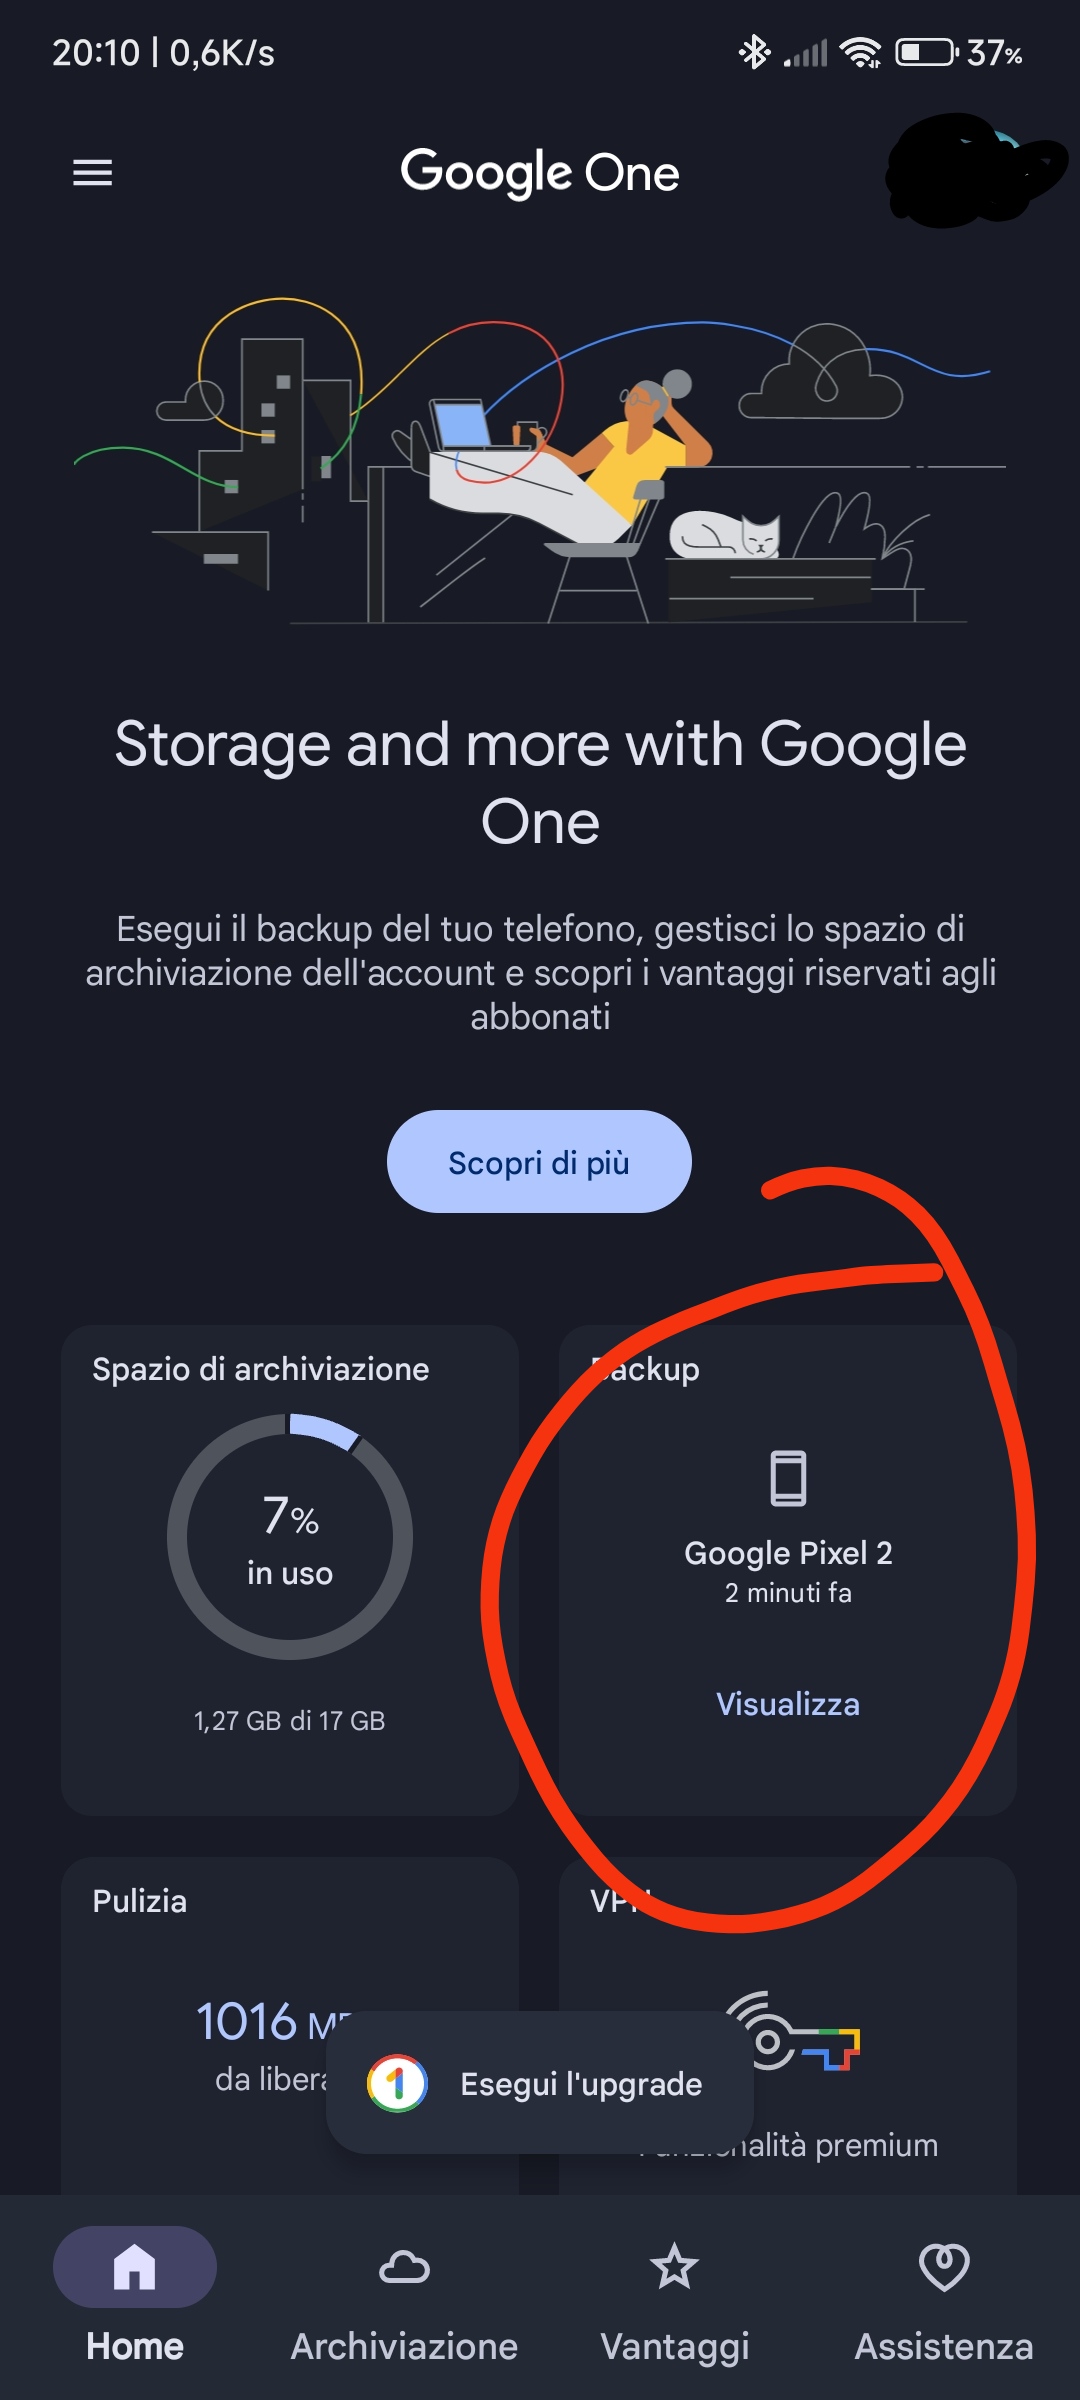
Task: Tap the phone device icon in Backup card
Action: 788,1478
